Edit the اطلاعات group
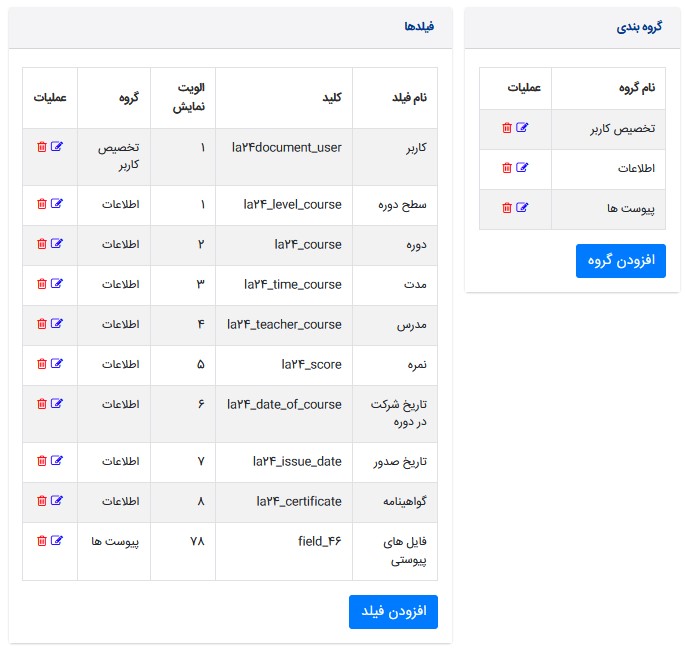This screenshot has width=686, height=664. [522, 168]
